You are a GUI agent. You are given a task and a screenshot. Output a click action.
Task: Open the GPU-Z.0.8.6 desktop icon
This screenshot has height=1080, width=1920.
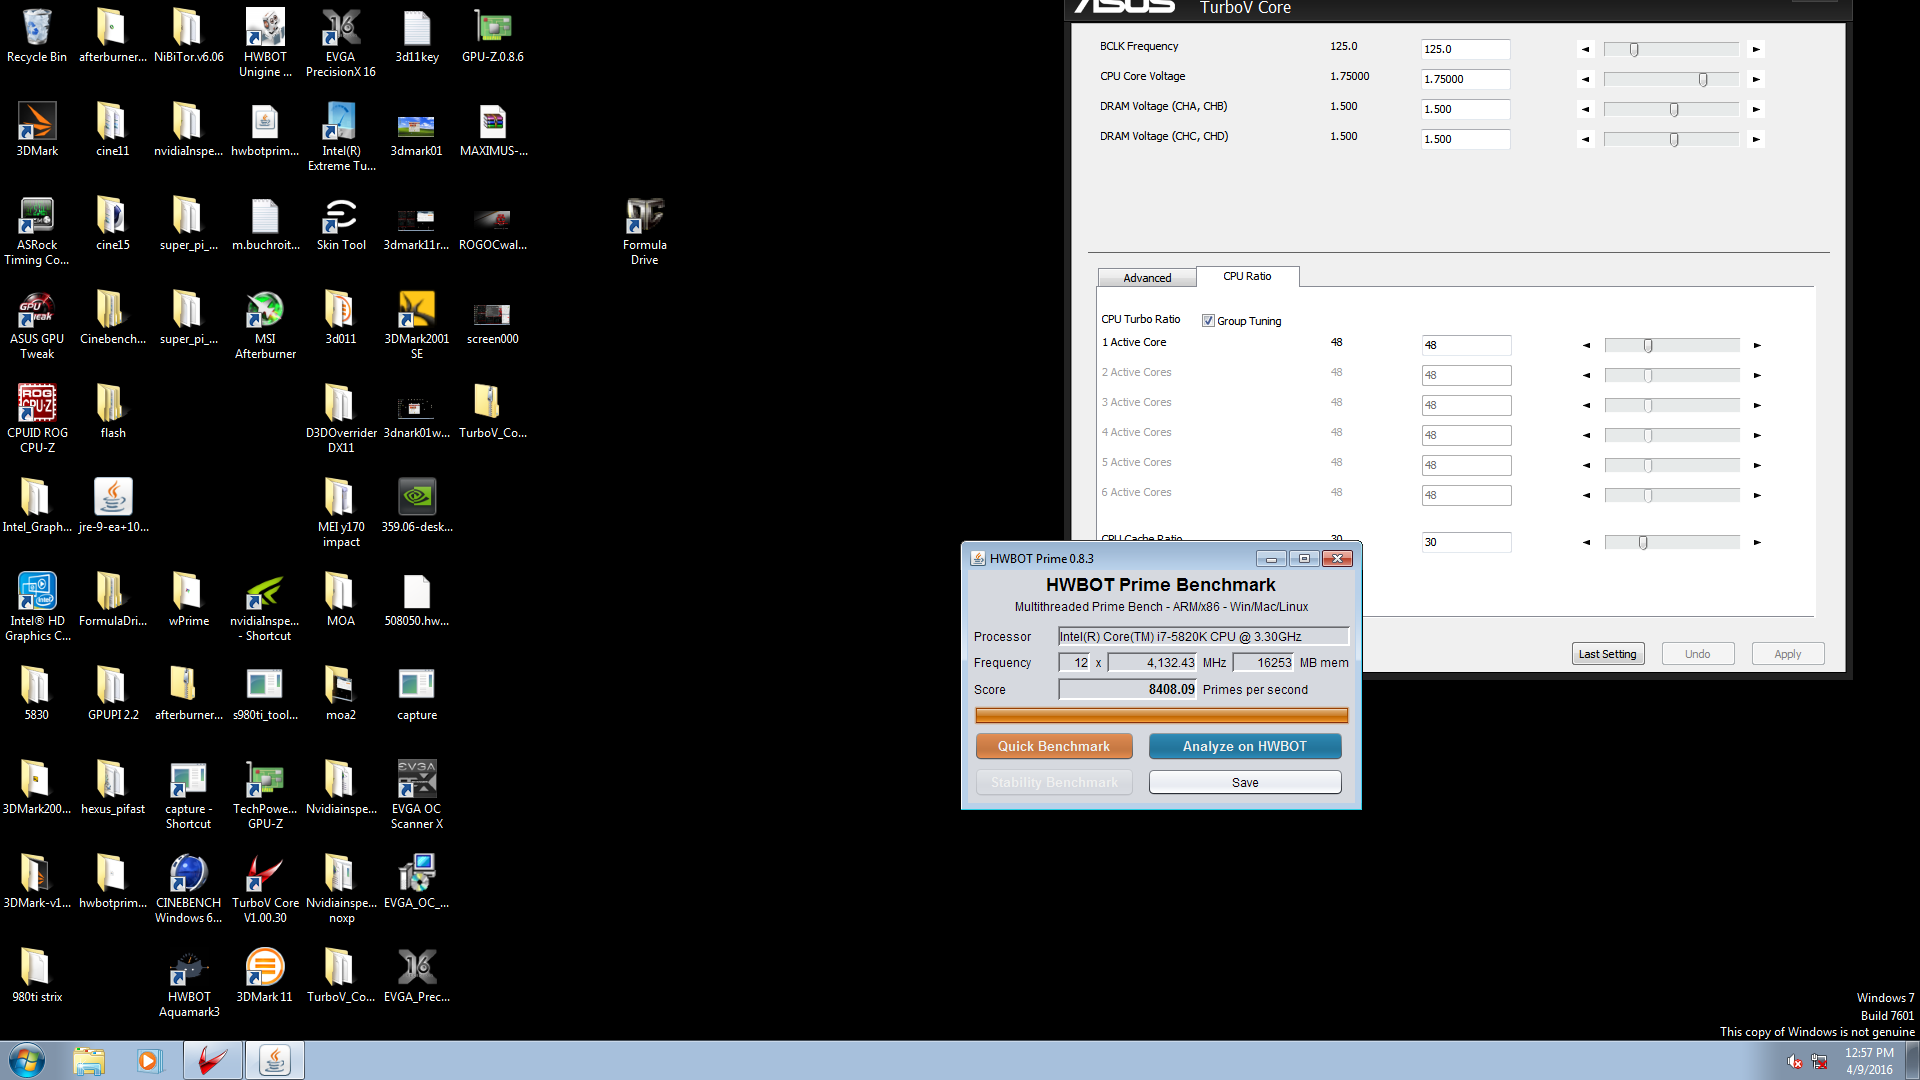tap(493, 36)
